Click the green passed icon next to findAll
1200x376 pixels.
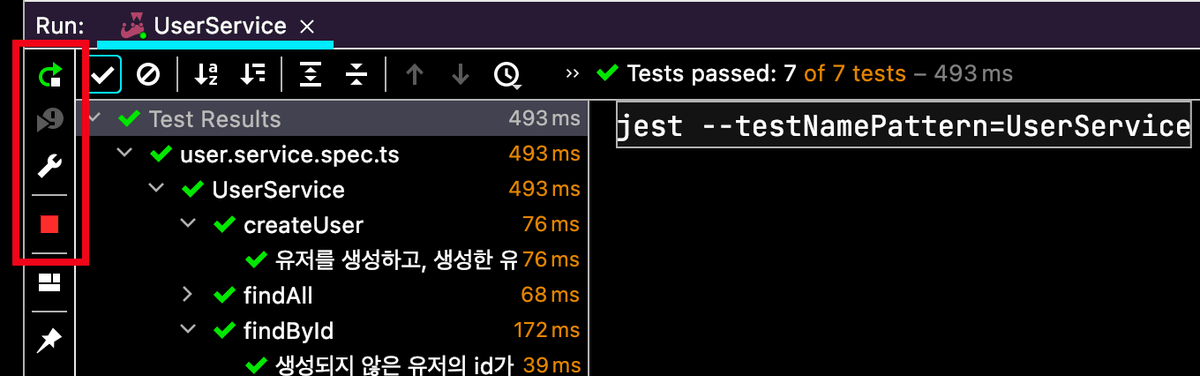coord(225,295)
